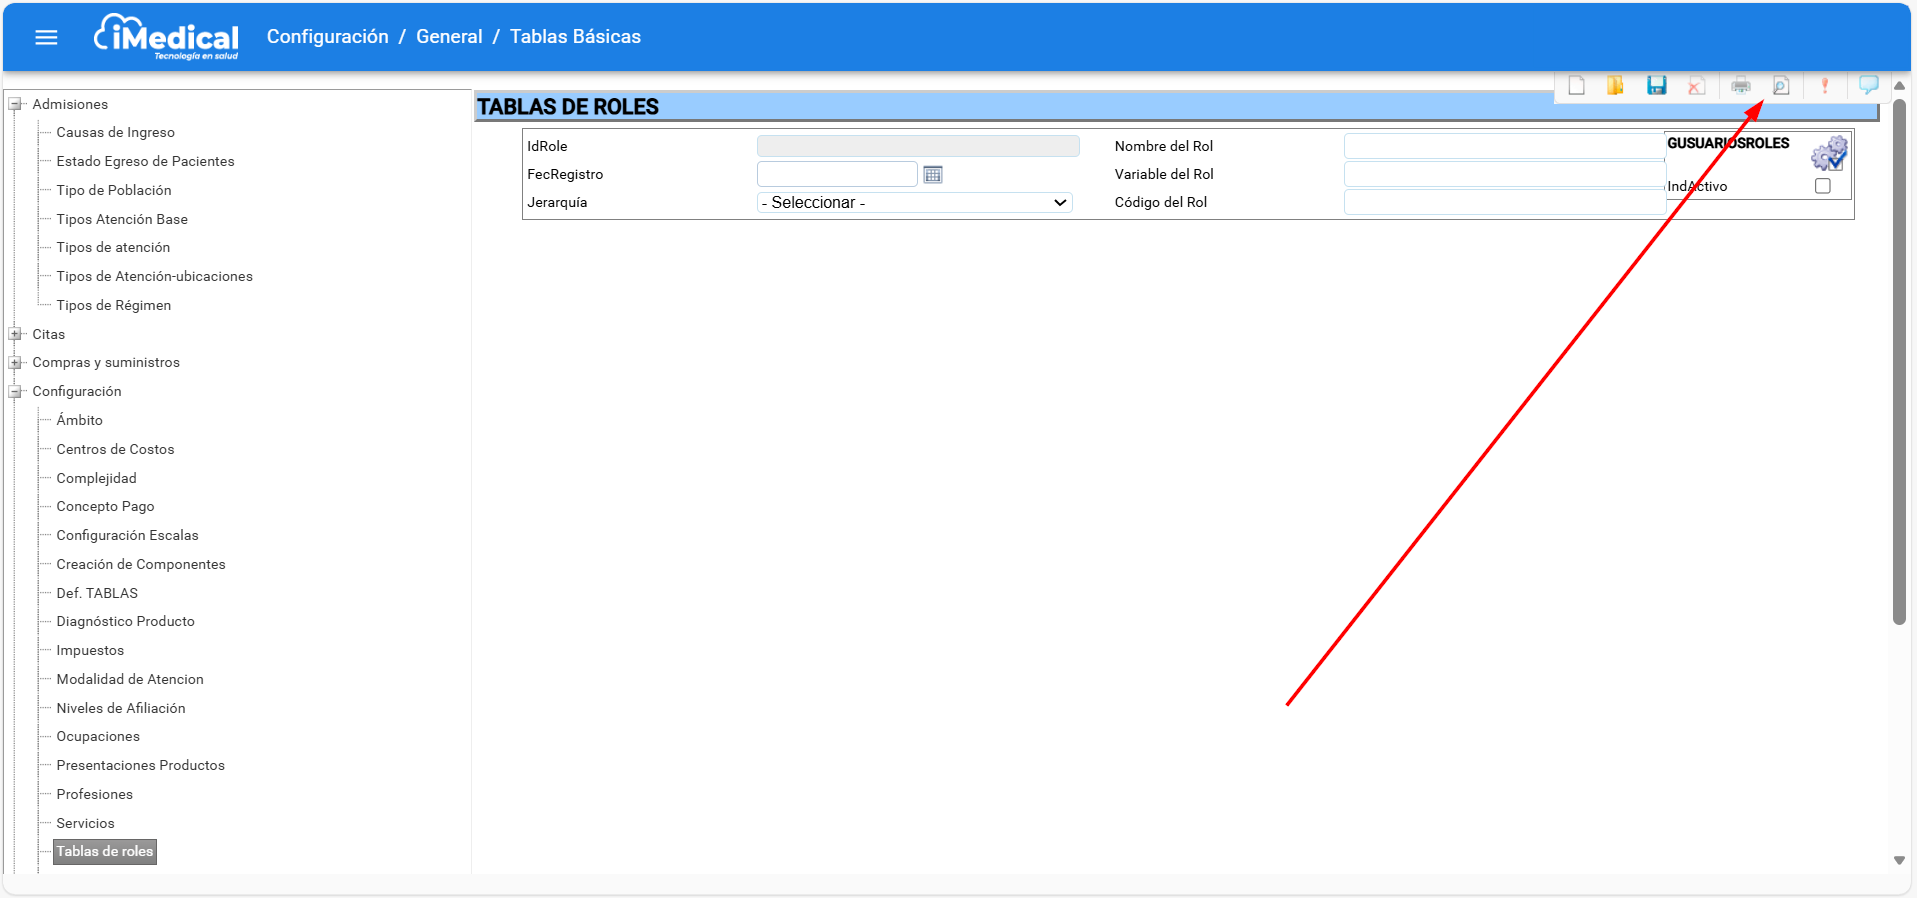1917x898 pixels.
Task: Save with the blue floppy disk icon
Action: click(1656, 86)
